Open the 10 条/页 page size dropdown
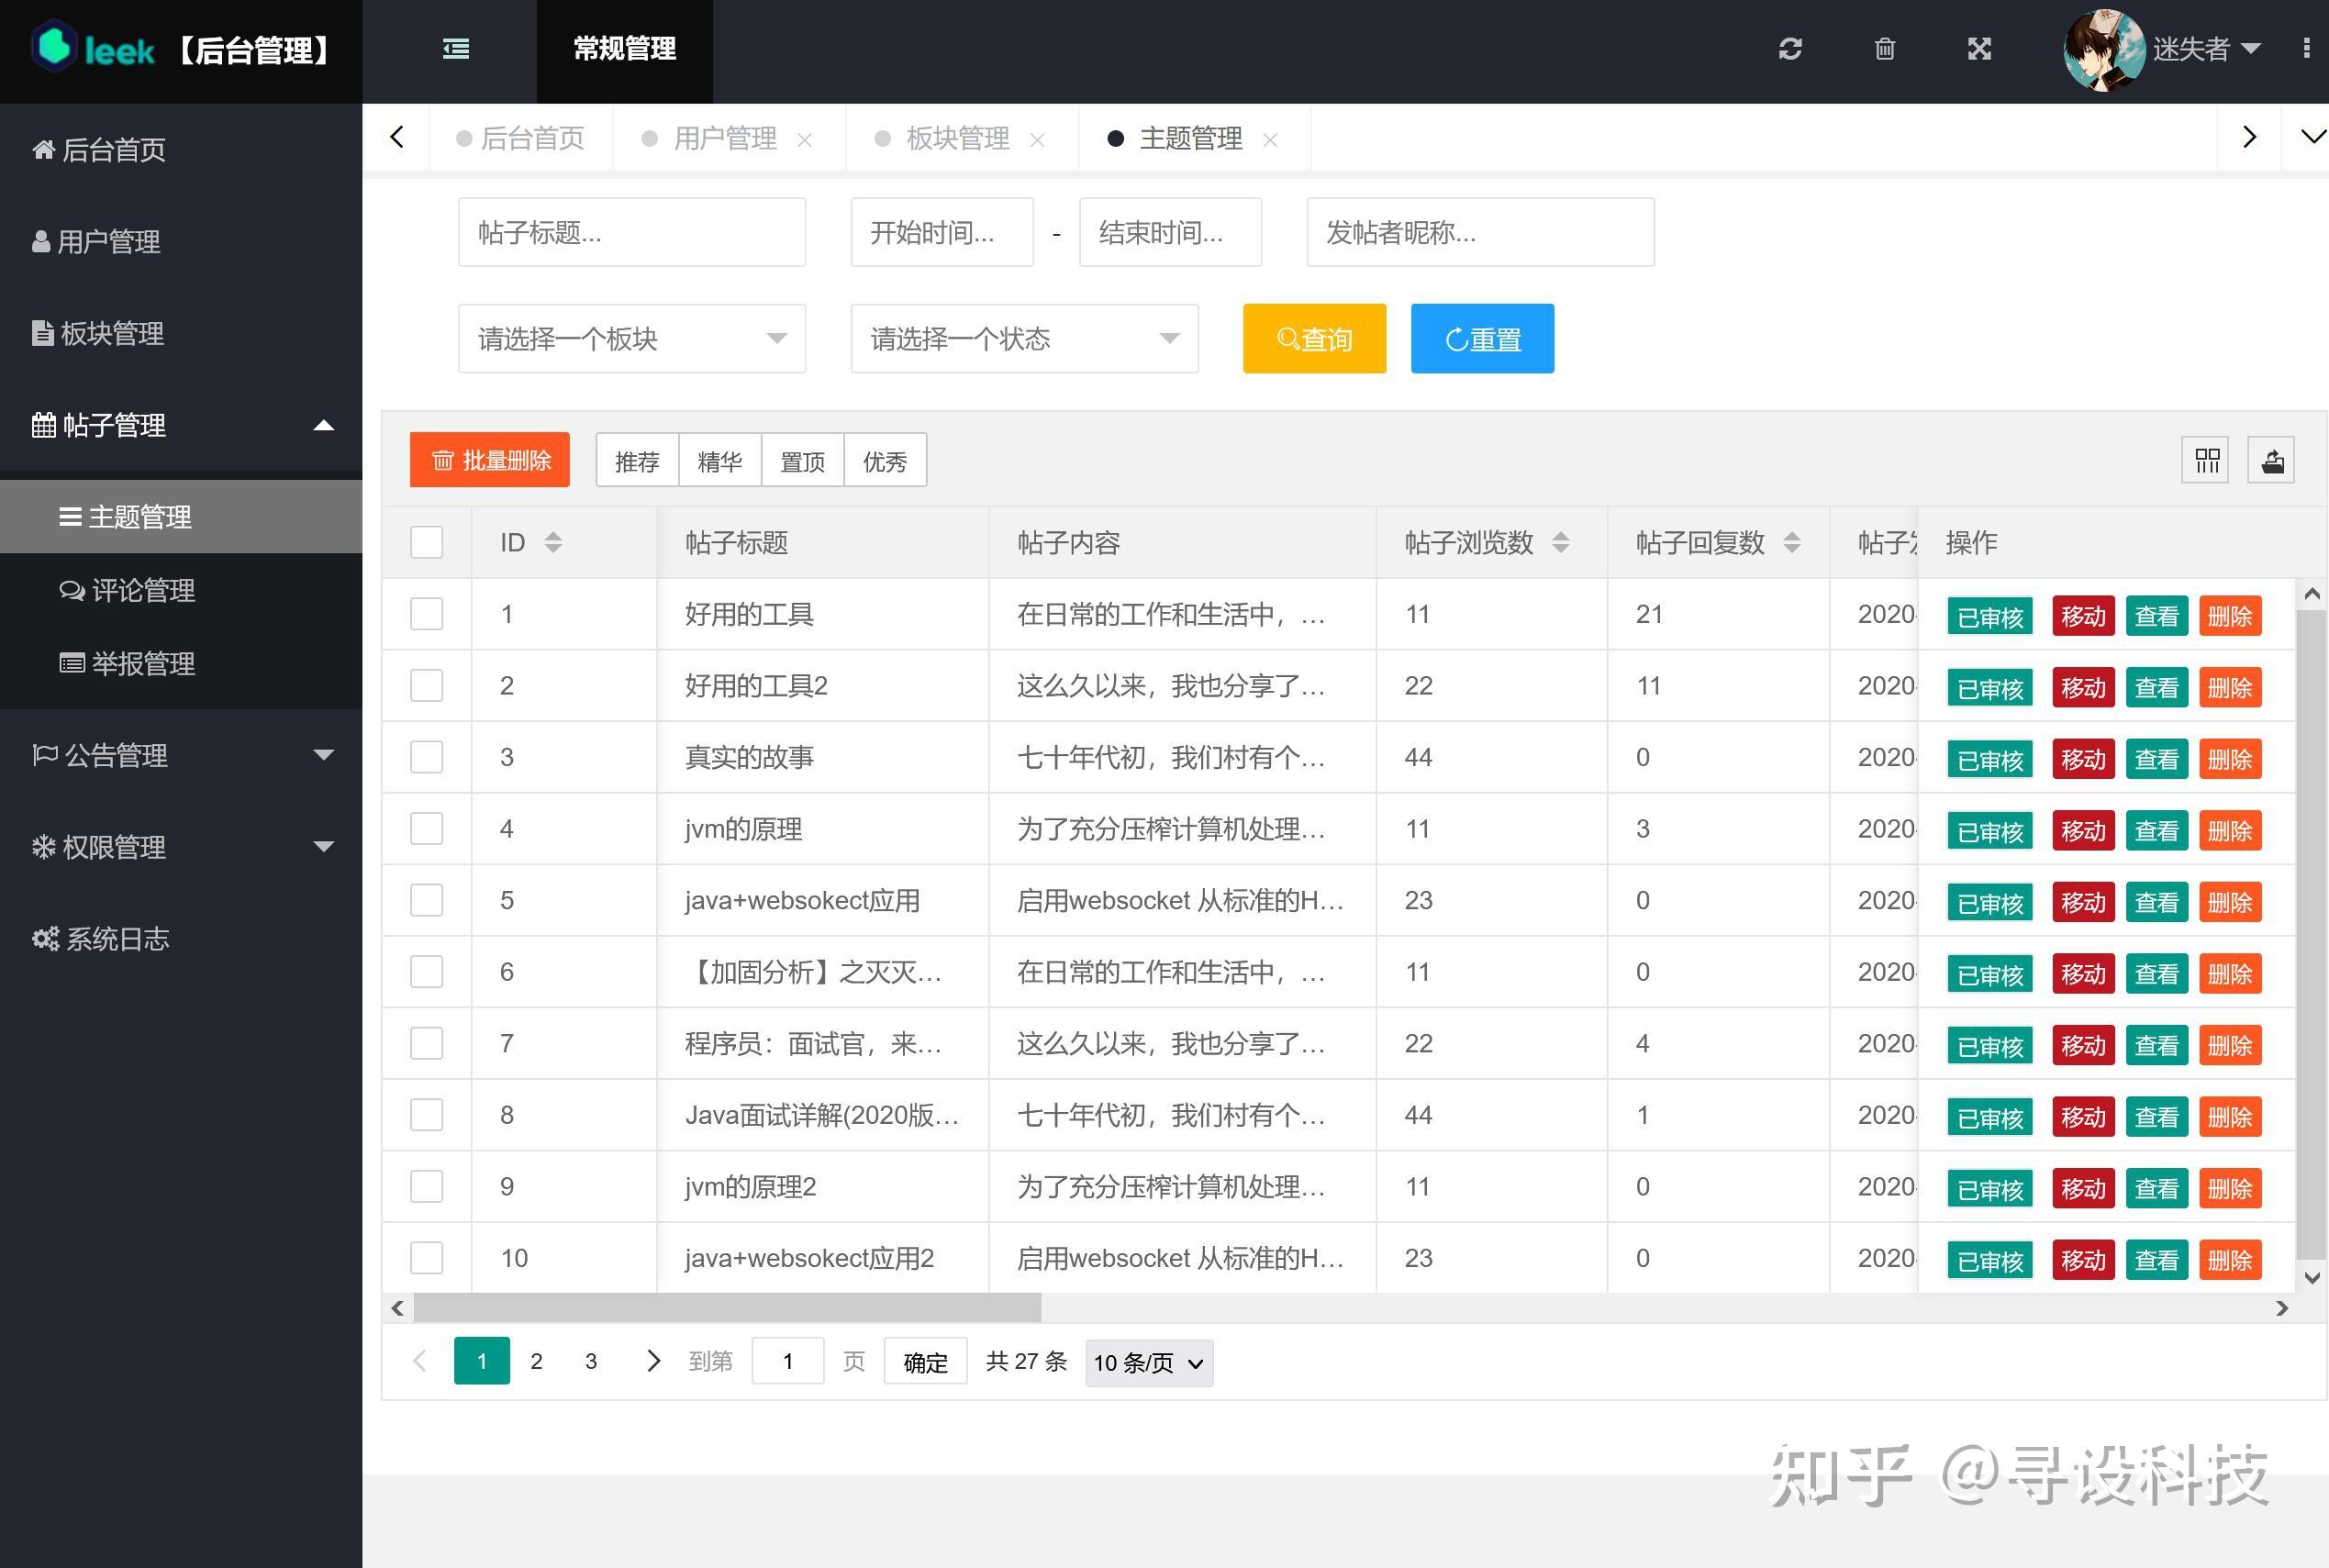 (x=1147, y=1362)
